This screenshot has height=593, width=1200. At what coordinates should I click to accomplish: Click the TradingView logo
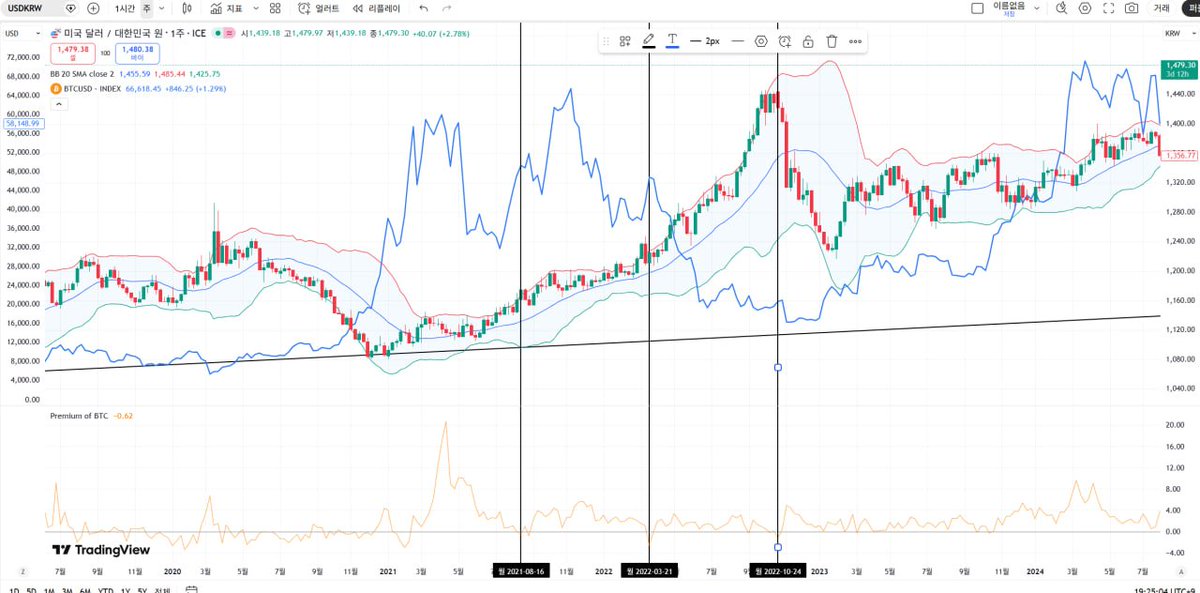pyautogui.click(x=100, y=550)
